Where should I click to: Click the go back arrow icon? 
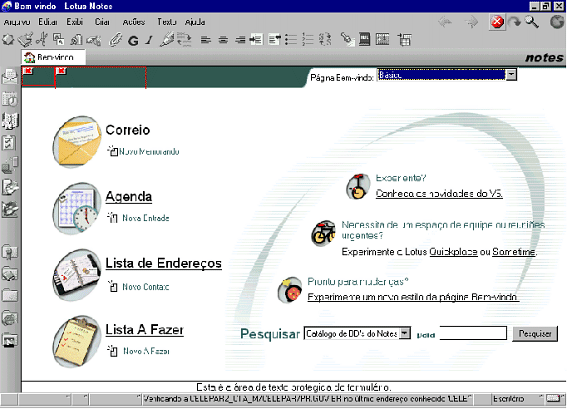(x=445, y=22)
